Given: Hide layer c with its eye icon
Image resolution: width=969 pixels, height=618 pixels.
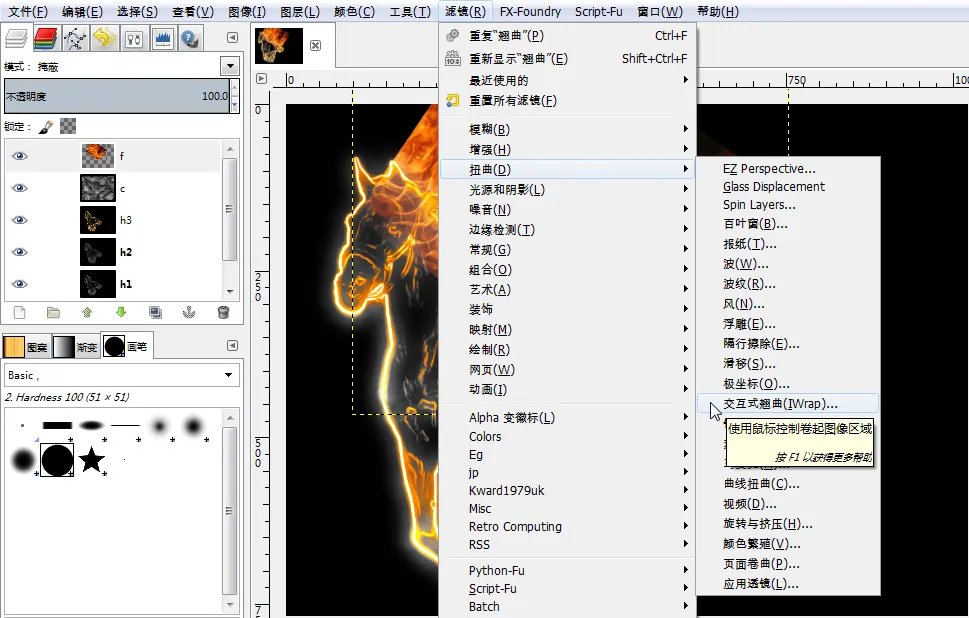Looking at the screenshot, I should pos(19,188).
